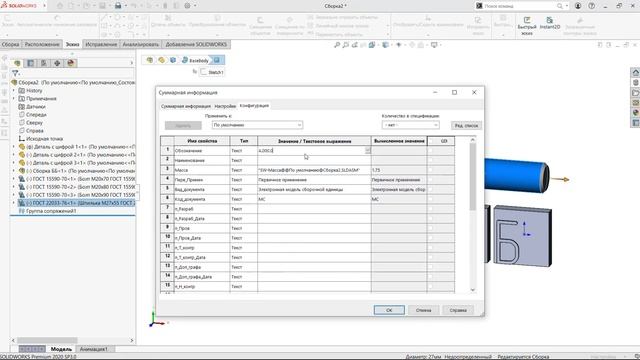The width and height of the screenshot is (640, 360).
Task: Open the PropertyManager panel tab
Action: [x=30, y=63]
